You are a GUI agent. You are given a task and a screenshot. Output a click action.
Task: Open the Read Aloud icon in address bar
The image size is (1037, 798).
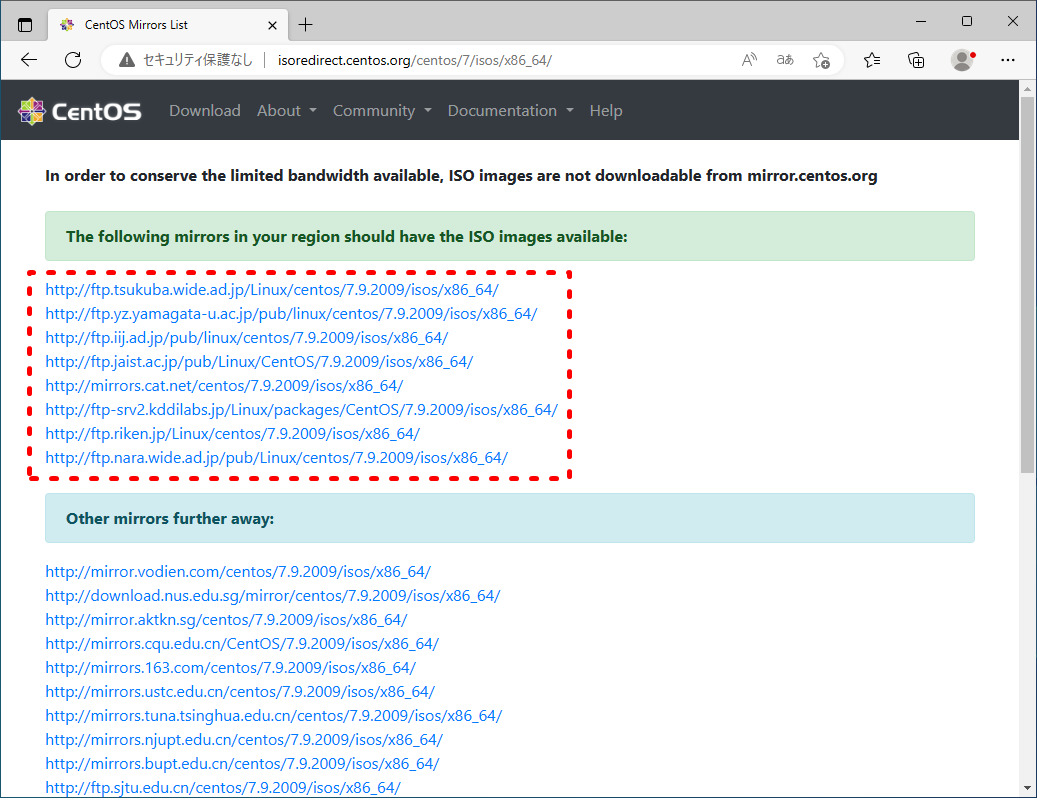[x=749, y=60]
